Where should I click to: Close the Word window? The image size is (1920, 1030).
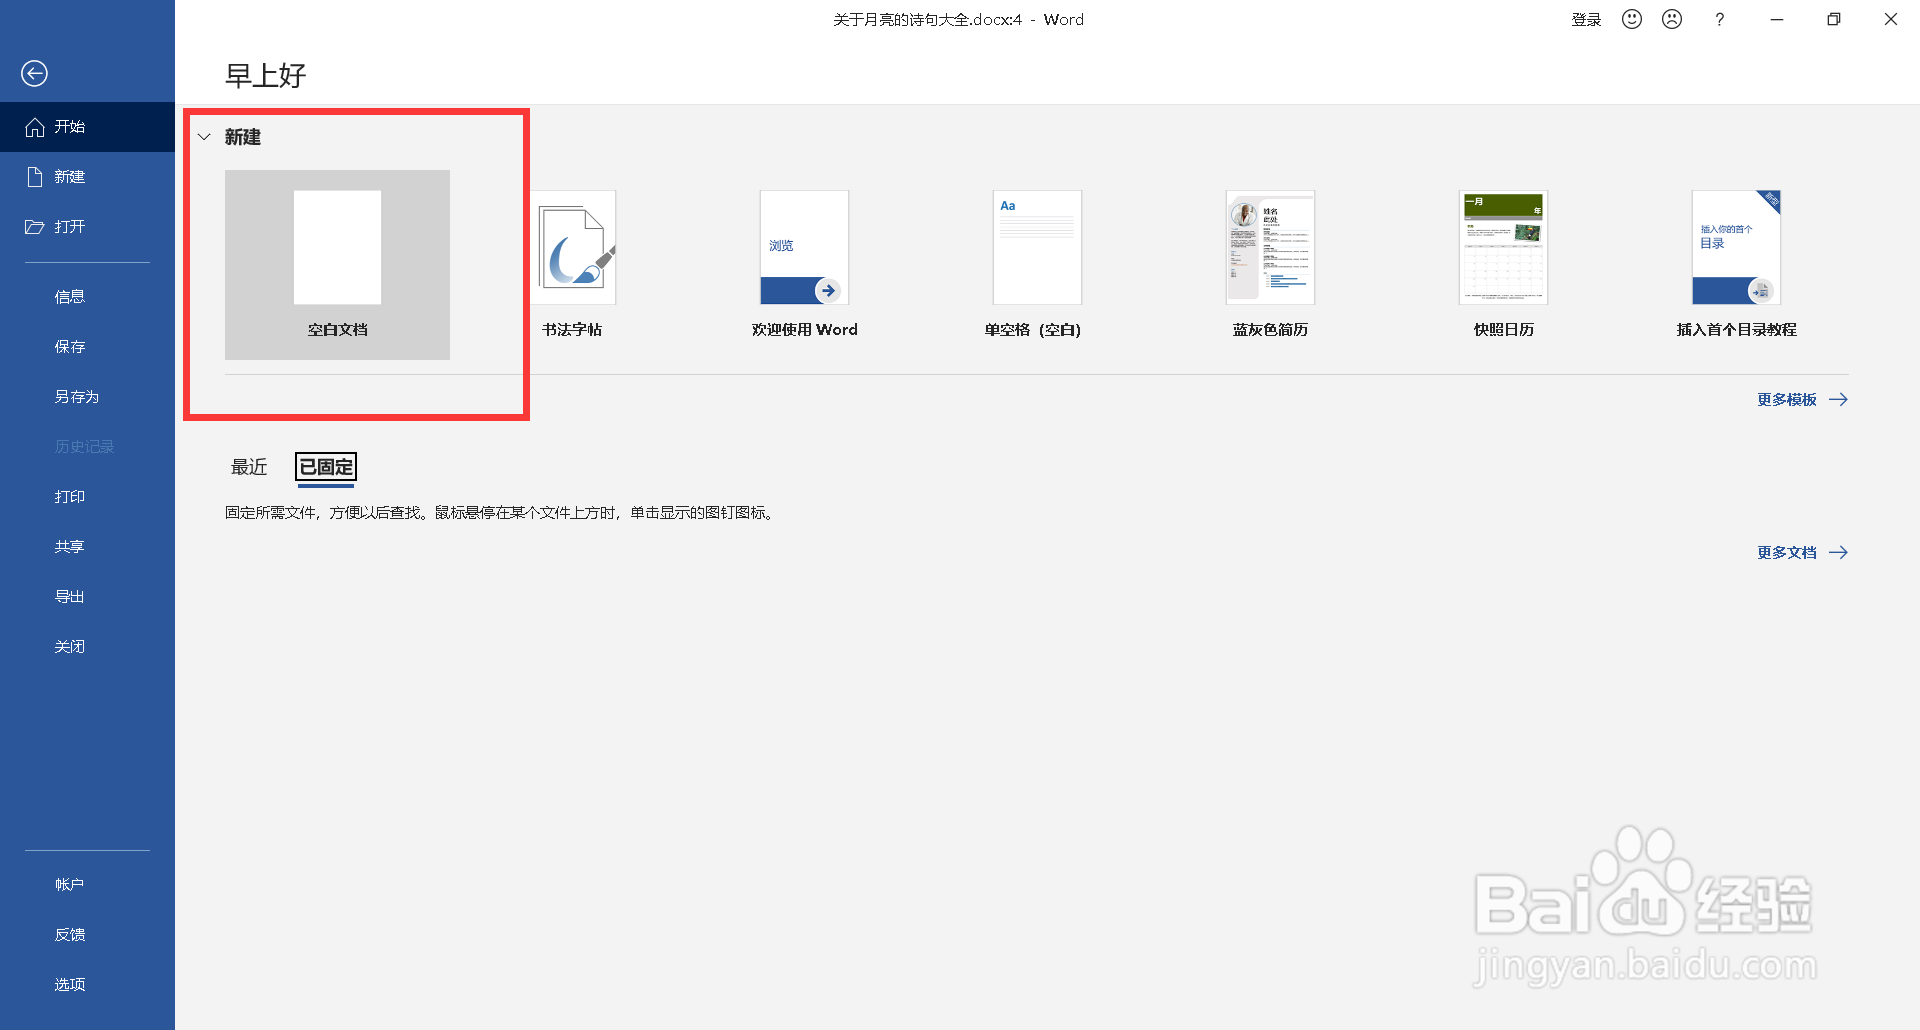1891,19
